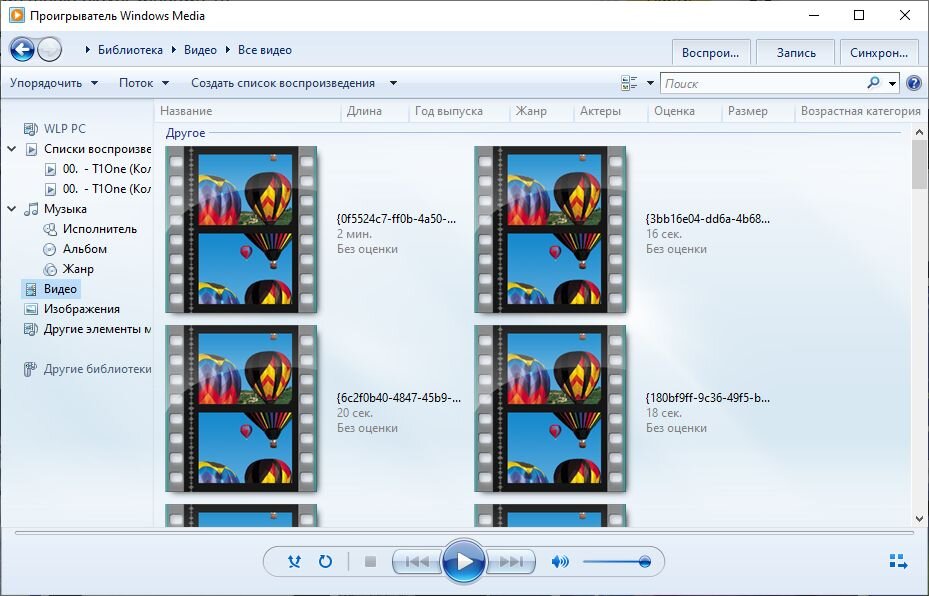
Task: Click the Forward navigation arrow button
Action: tap(50, 50)
